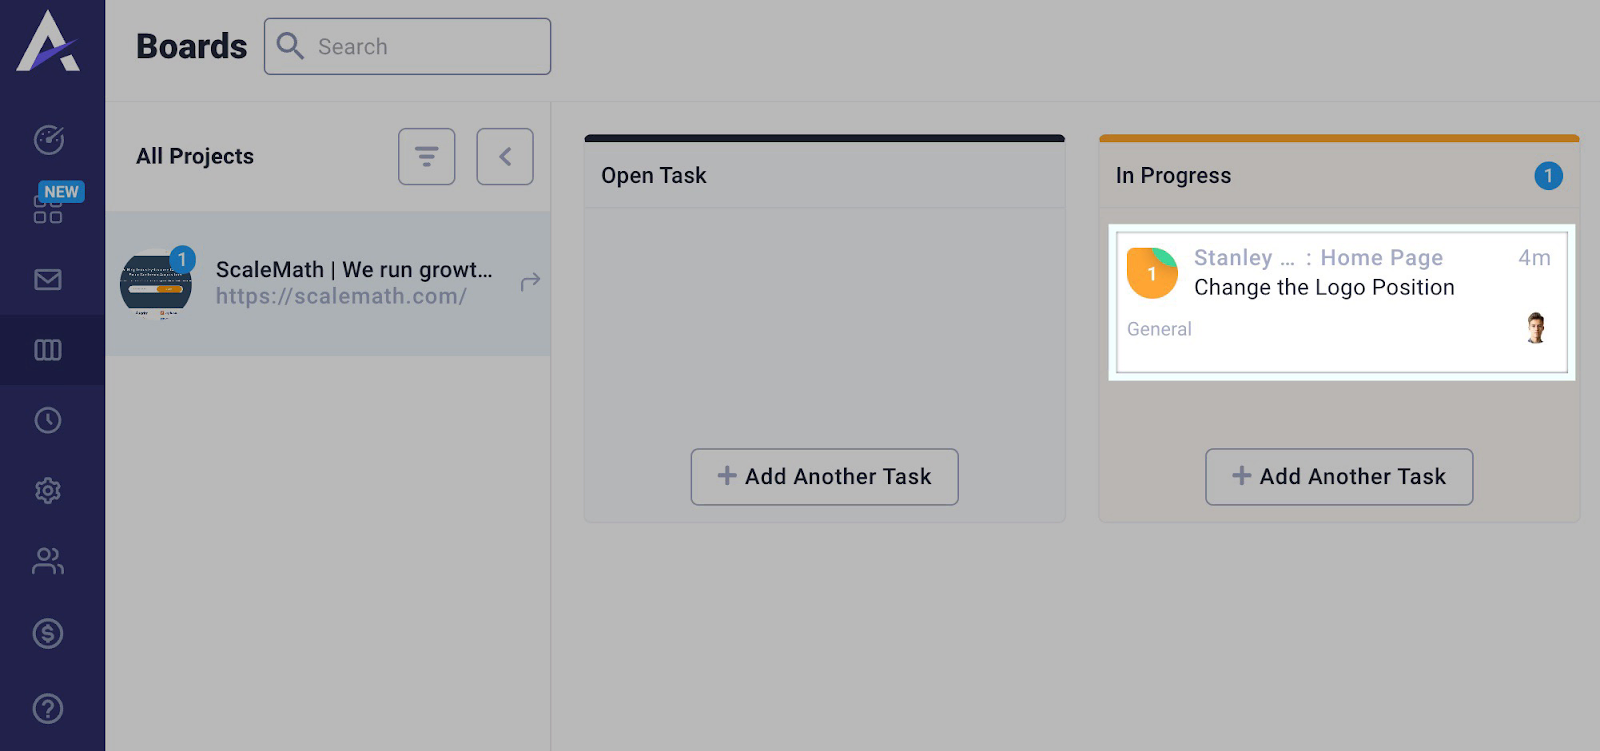Click Add Another Task under In Progress
The width and height of the screenshot is (1600, 751).
pyautogui.click(x=1338, y=477)
